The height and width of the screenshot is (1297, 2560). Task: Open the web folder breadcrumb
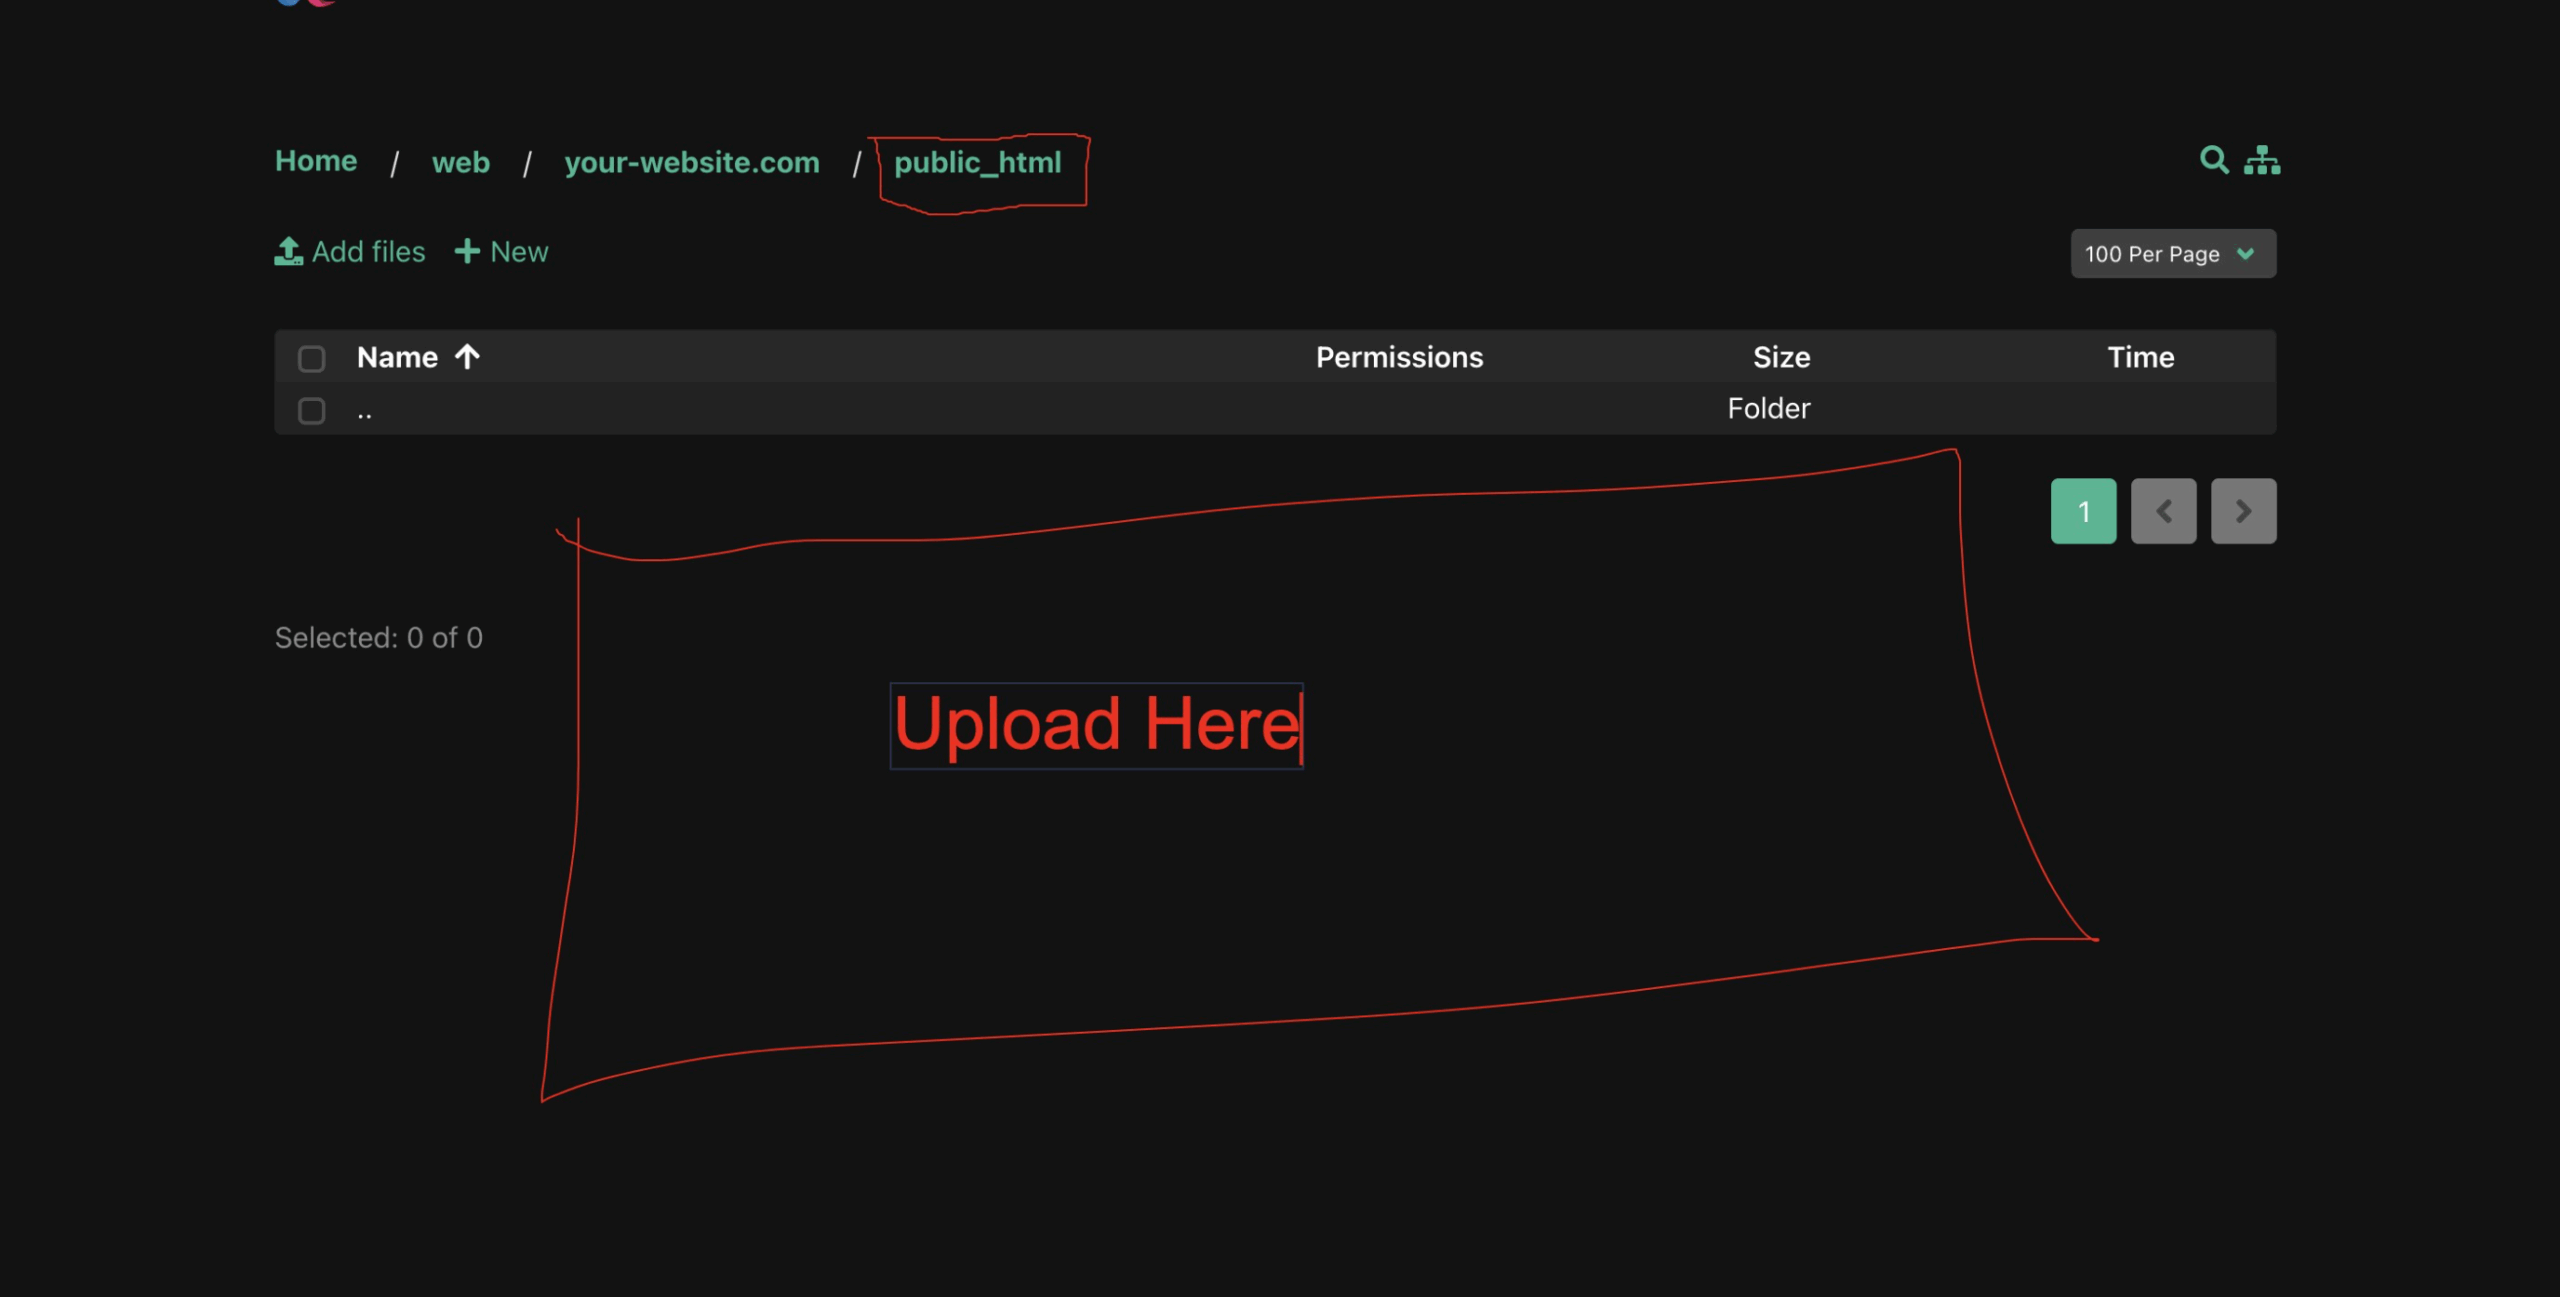point(460,162)
